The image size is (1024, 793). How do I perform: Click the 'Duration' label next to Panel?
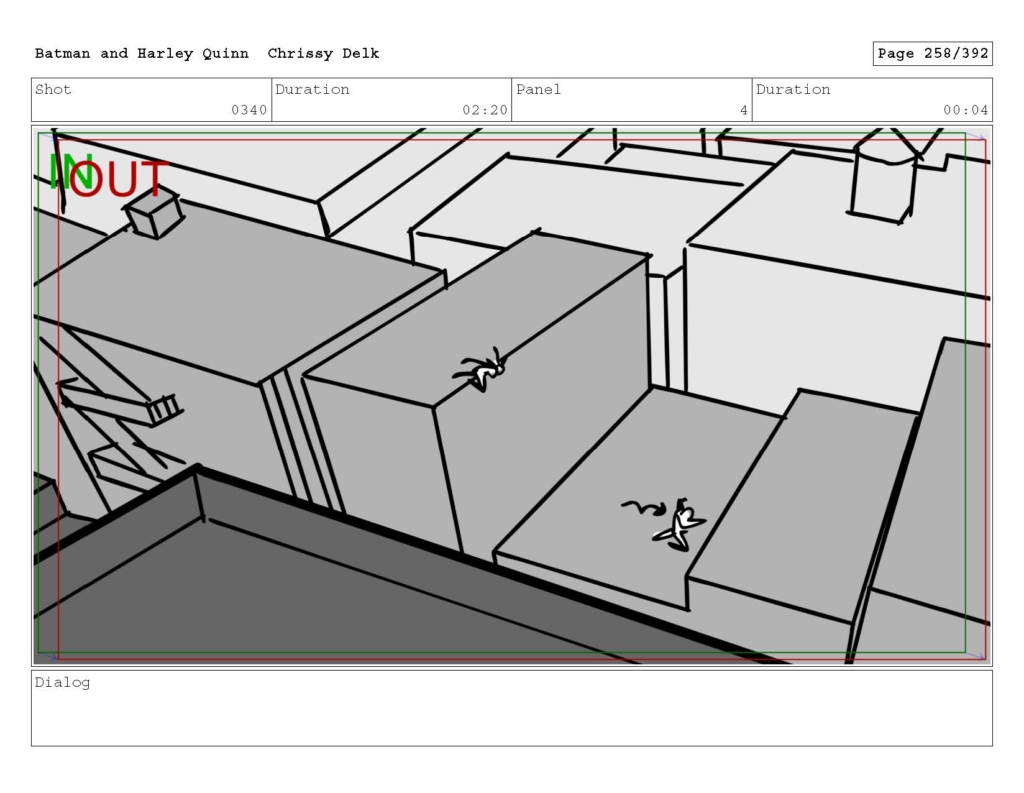coord(793,89)
